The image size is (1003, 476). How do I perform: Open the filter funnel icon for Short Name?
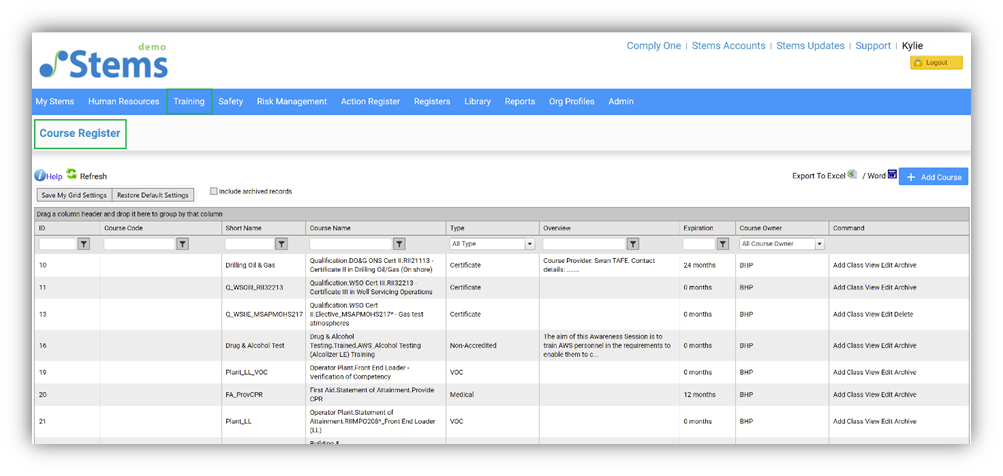pos(281,244)
